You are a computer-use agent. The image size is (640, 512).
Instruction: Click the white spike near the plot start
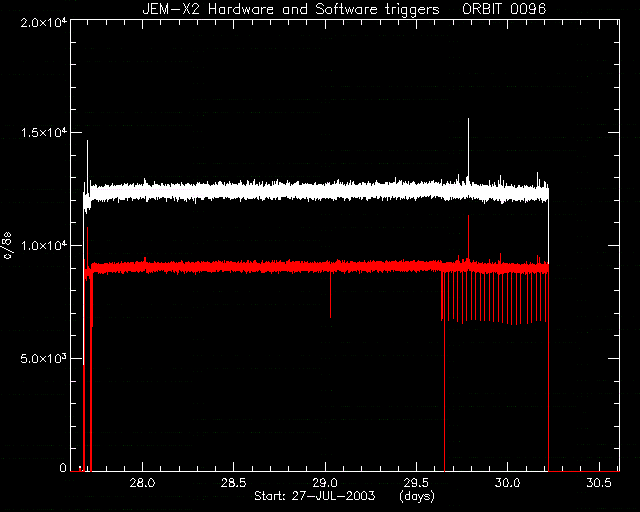pyautogui.click(x=87, y=161)
